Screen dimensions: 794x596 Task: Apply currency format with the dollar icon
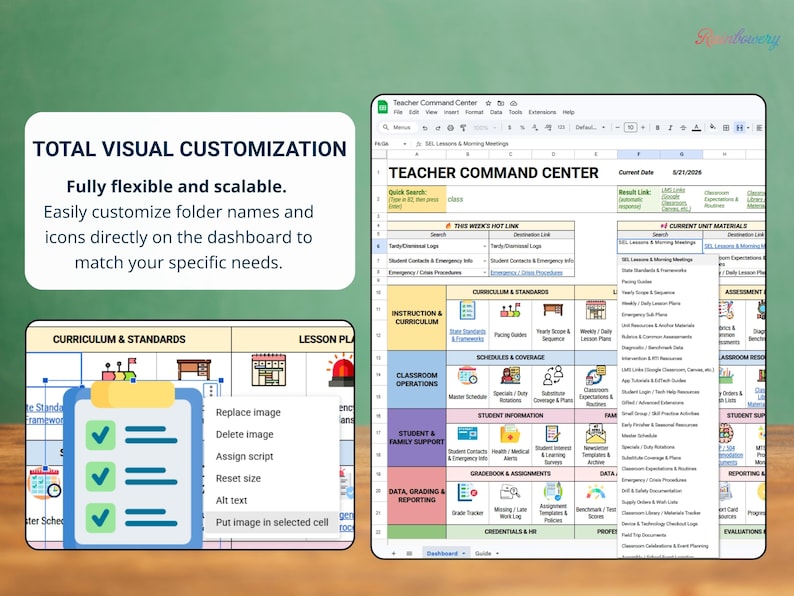509,128
